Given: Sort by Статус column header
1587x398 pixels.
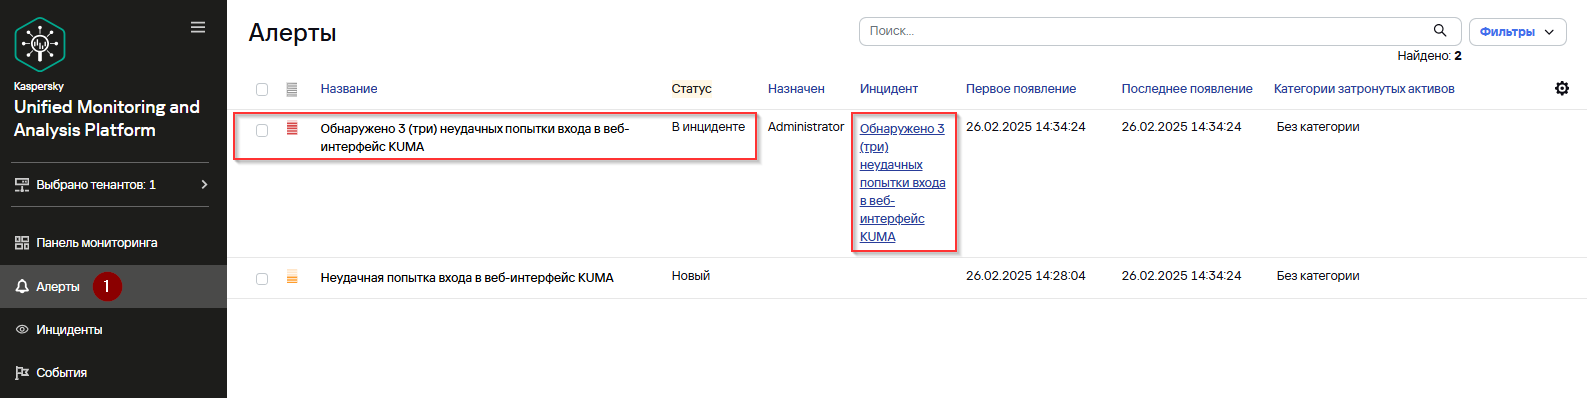Looking at the screenshot, I should coord(691,89).
